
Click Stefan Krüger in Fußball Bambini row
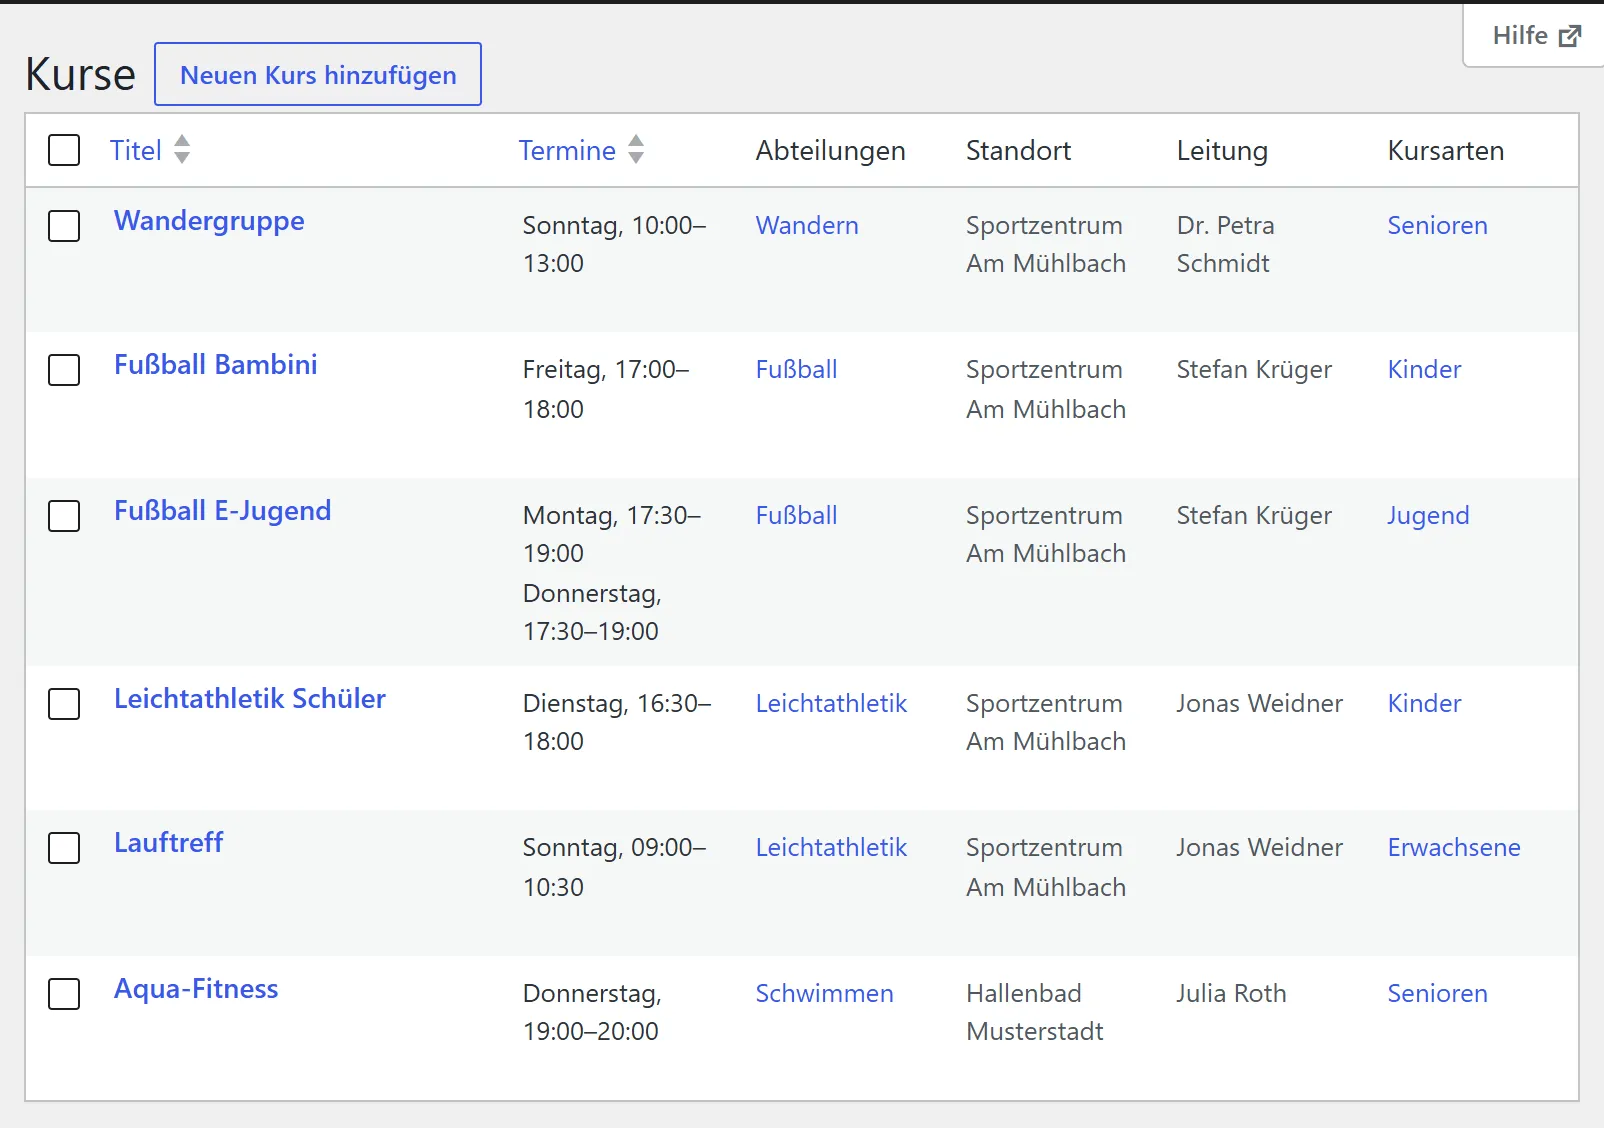pyautogui.click(x=1254, y=370)
